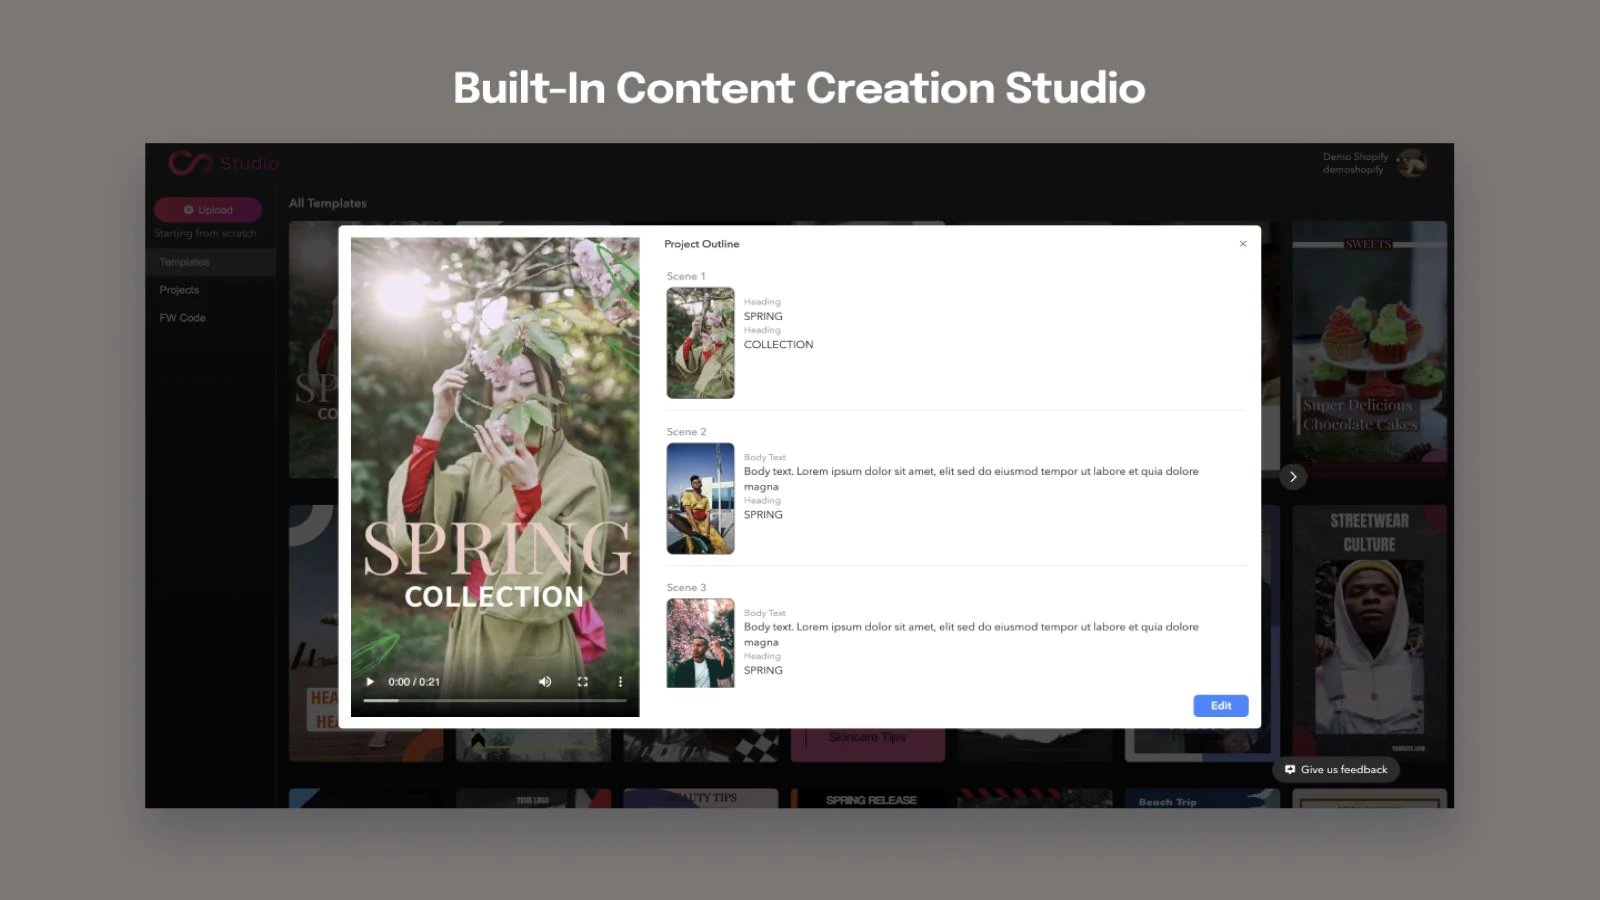Select the Scene 3 thumbnail
1600x900 pixels.
coord(700,643)
